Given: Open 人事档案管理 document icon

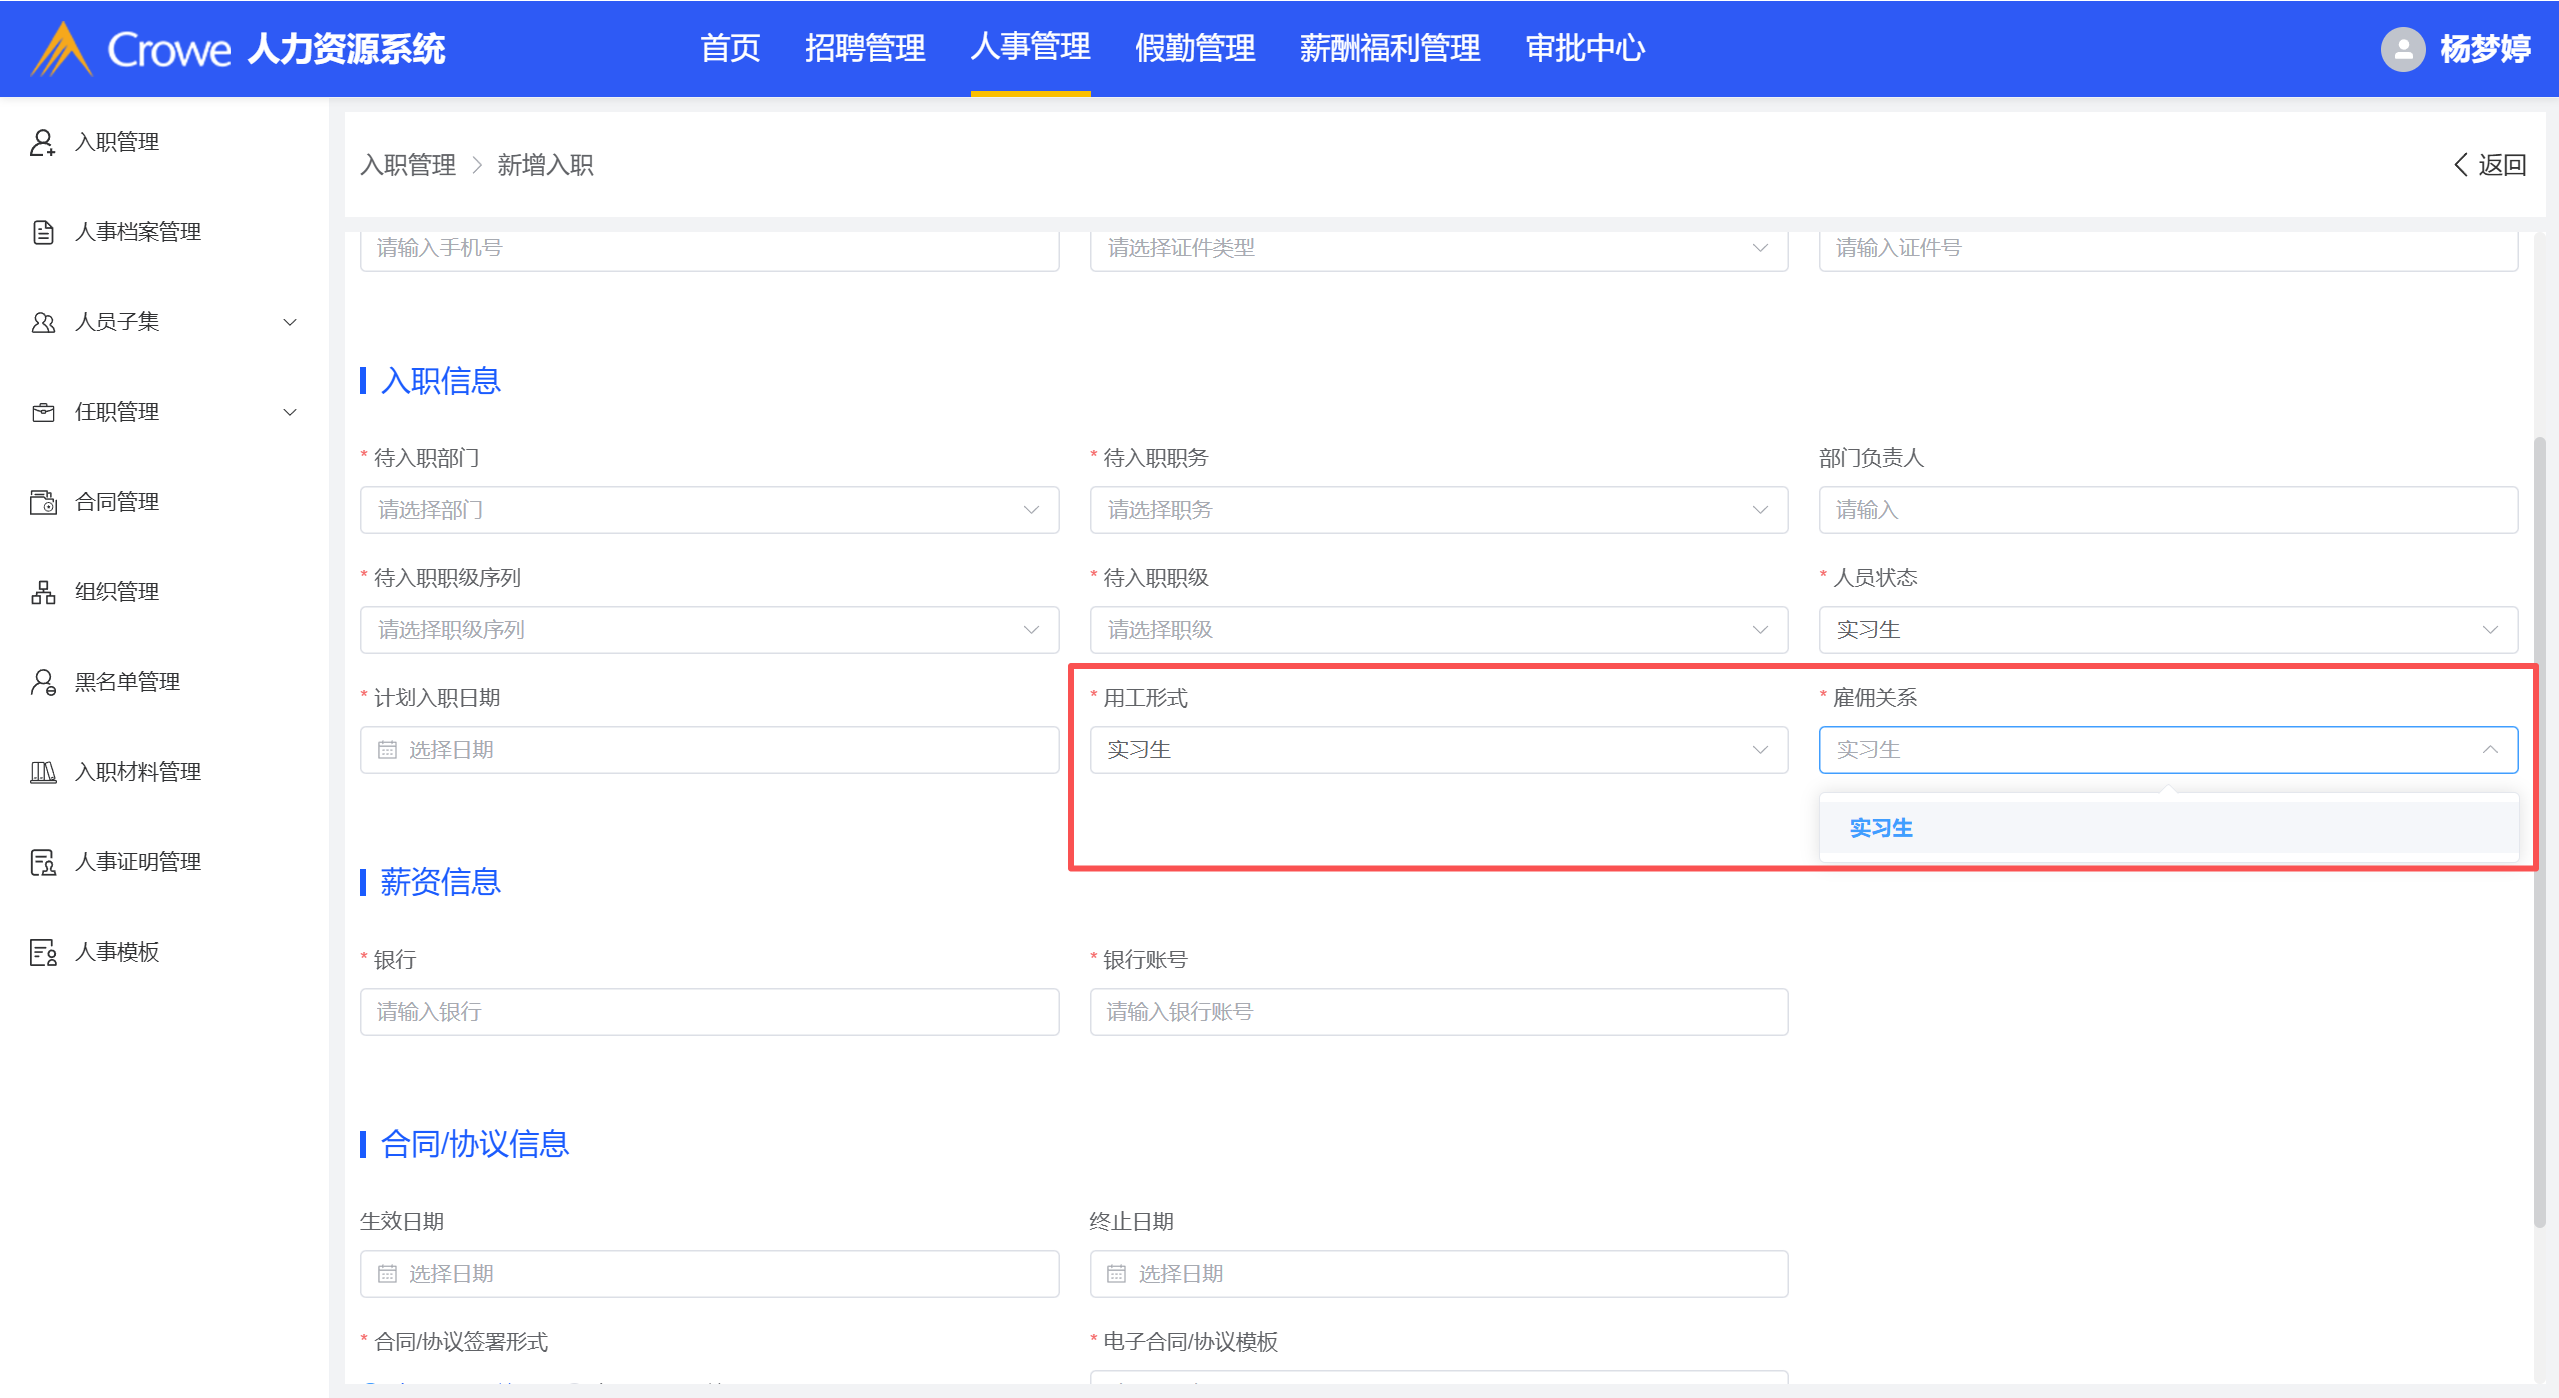Looking at the screenshot, I should pyautogui.click(x=42, y=232).
